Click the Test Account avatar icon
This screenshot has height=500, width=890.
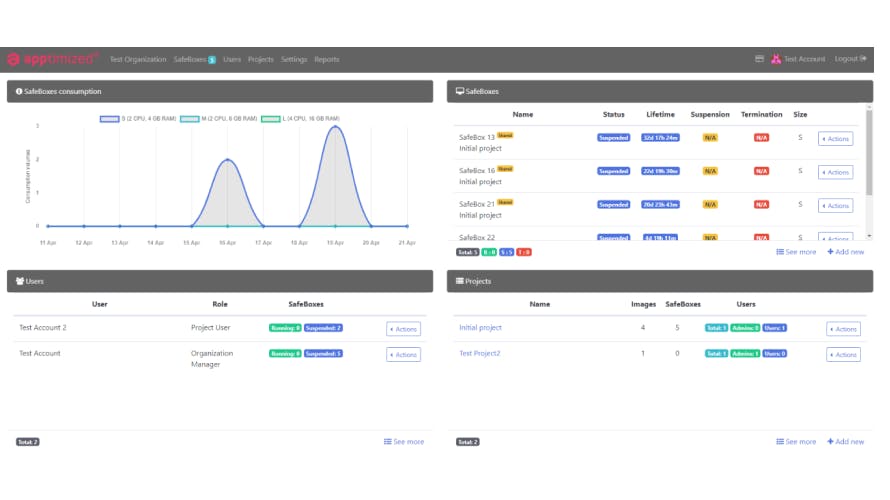tap(776, 59)
